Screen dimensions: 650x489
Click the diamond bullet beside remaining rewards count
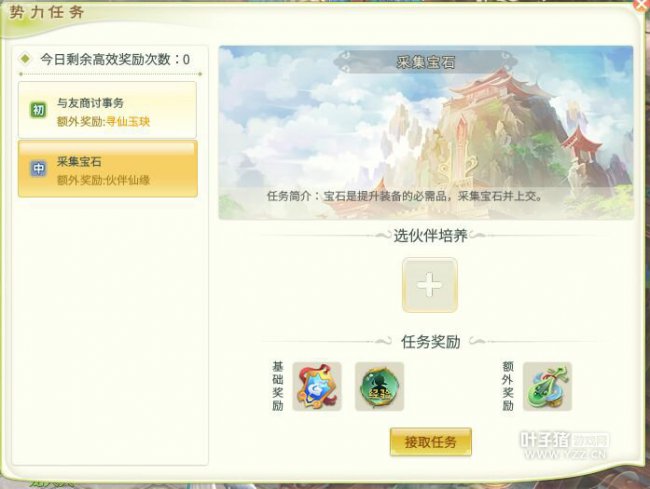tap(25, 59)
